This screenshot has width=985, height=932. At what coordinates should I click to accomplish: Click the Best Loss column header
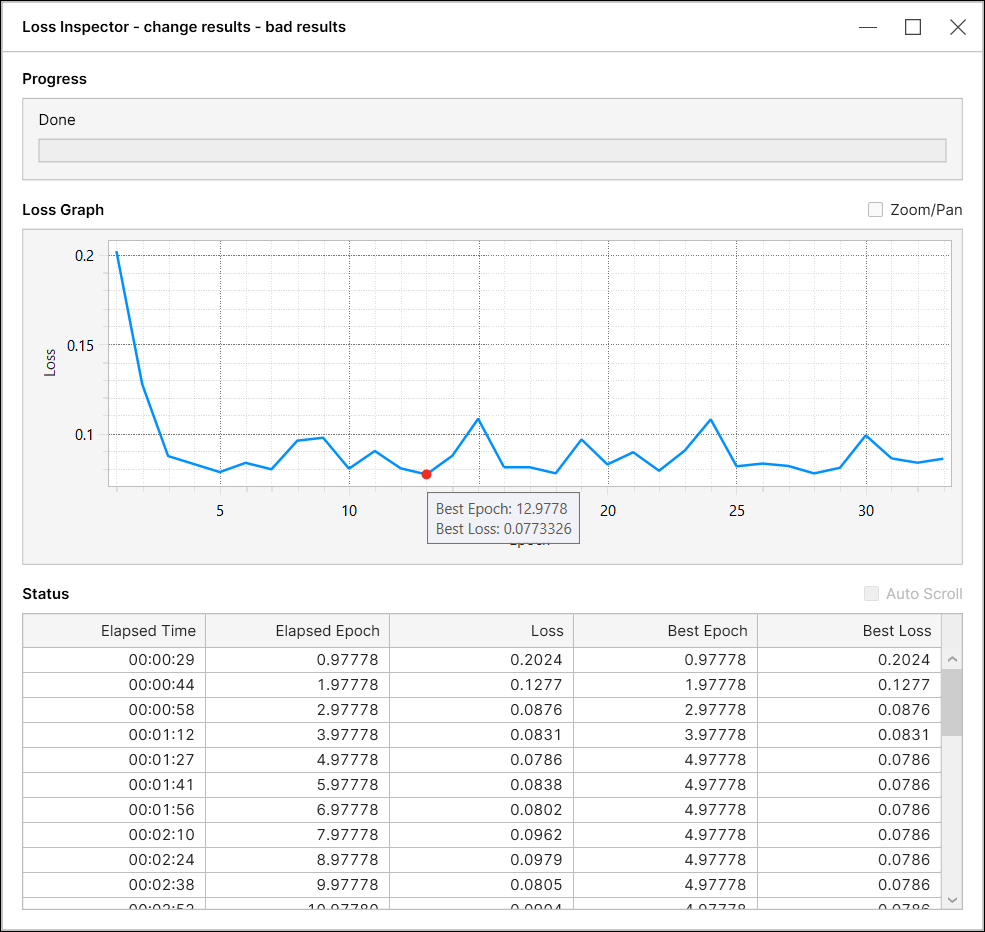849,631
